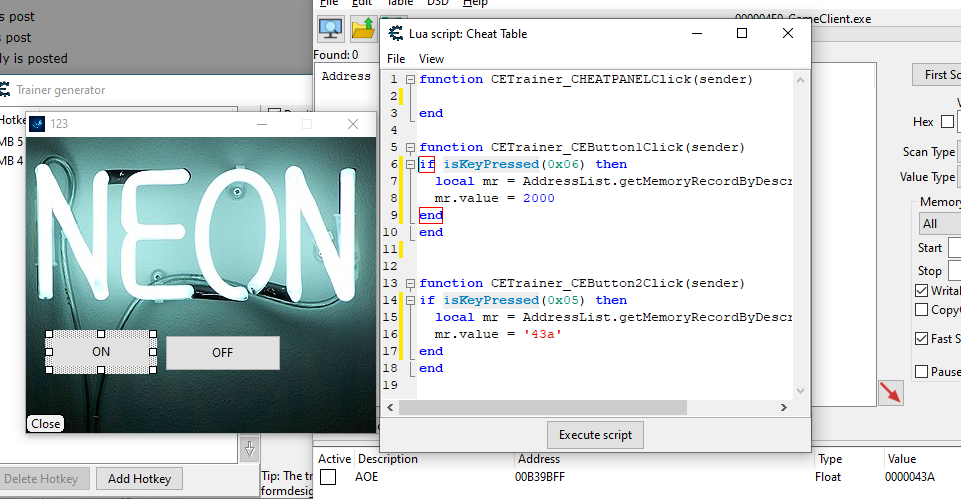Collapse the CEButton1Click function fold marker
Screen dimensions: 961x499
coord(411,147)
